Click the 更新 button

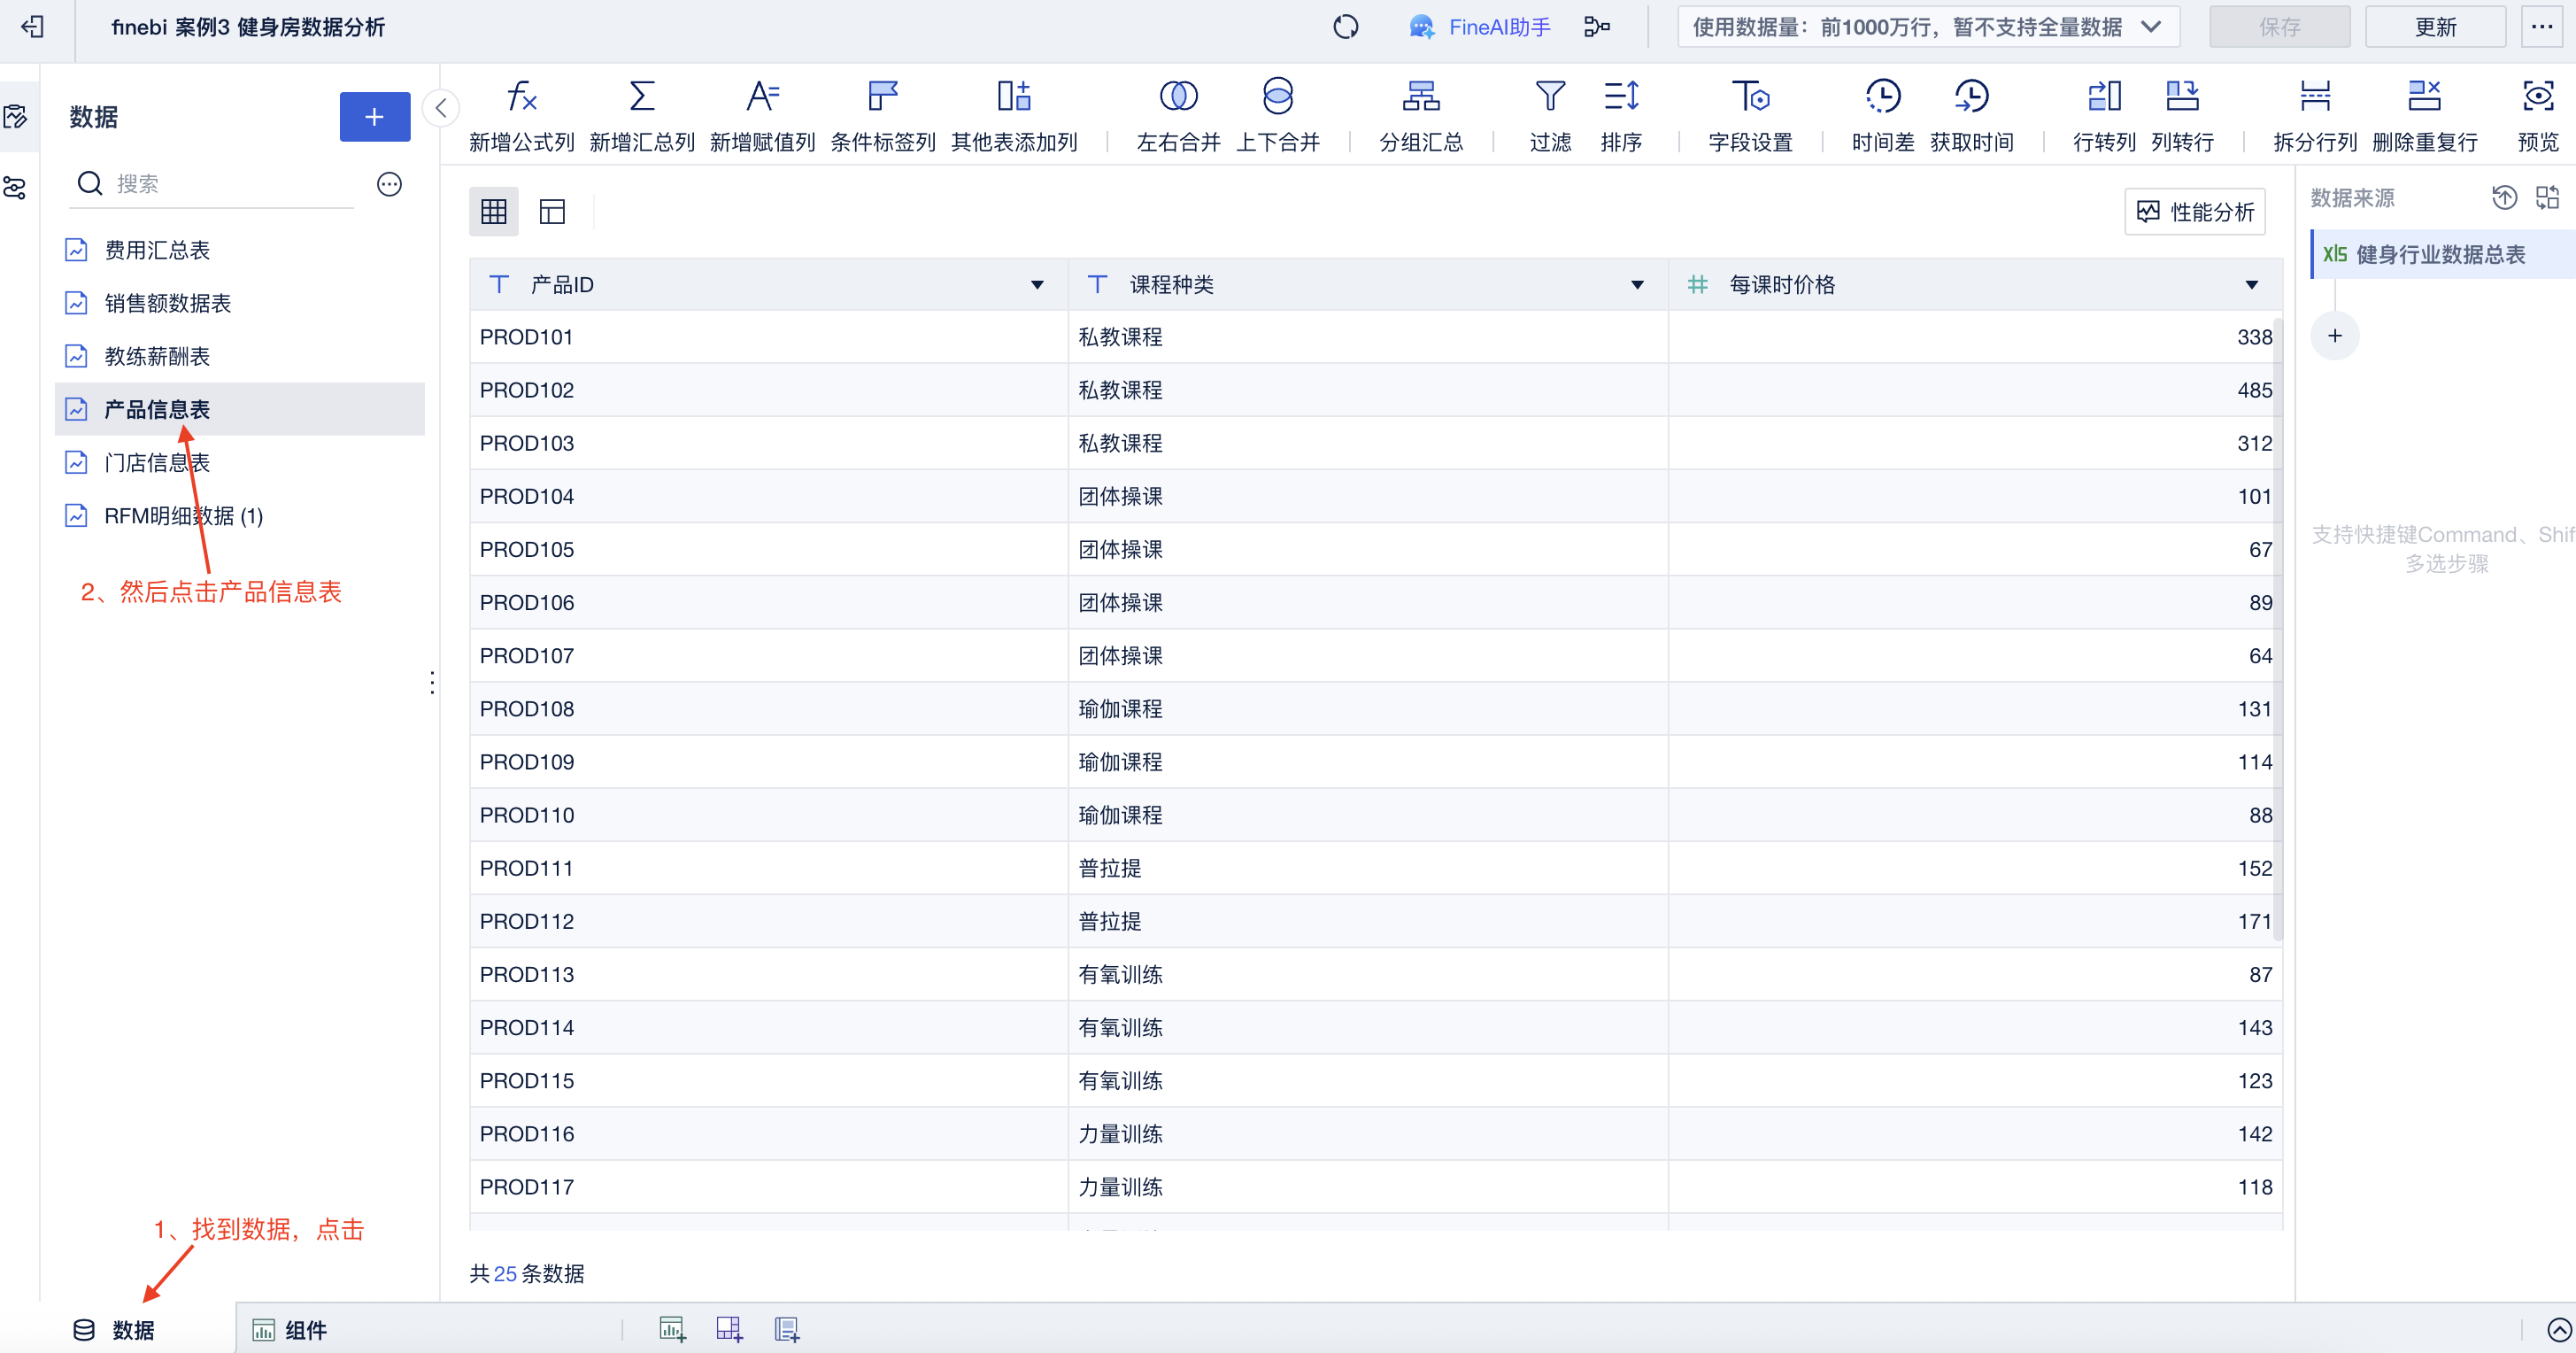pyautogui.click(x=2434, y=27)
